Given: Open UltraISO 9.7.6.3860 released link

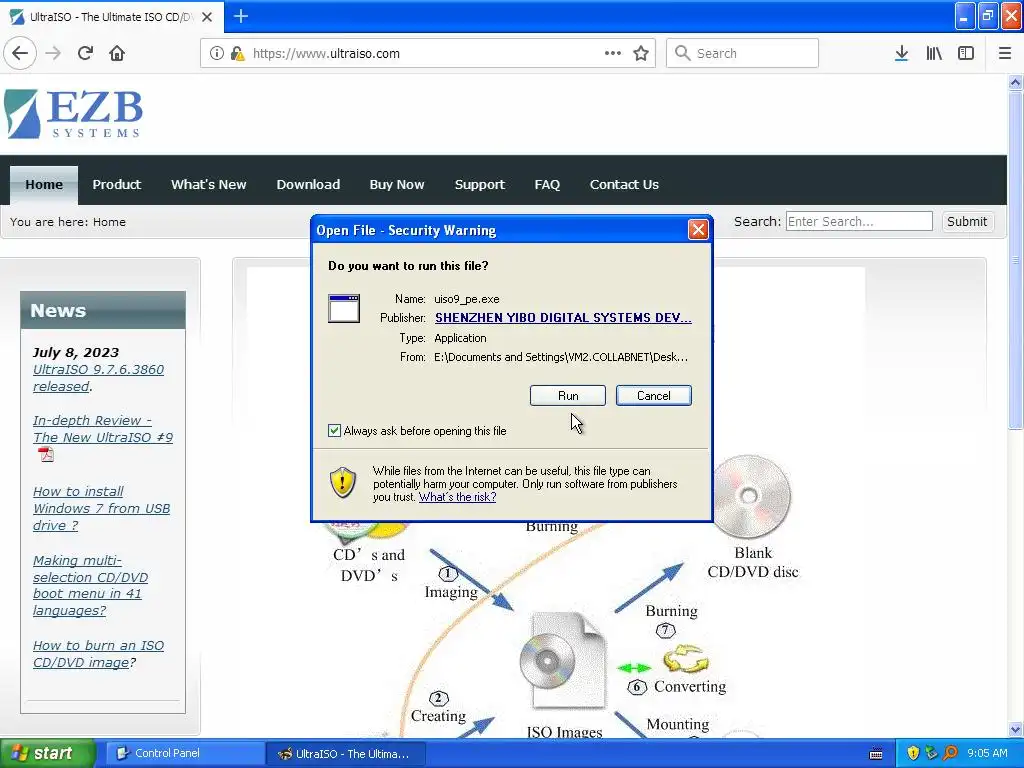Looking at the screenshot, I should point(98,377).
